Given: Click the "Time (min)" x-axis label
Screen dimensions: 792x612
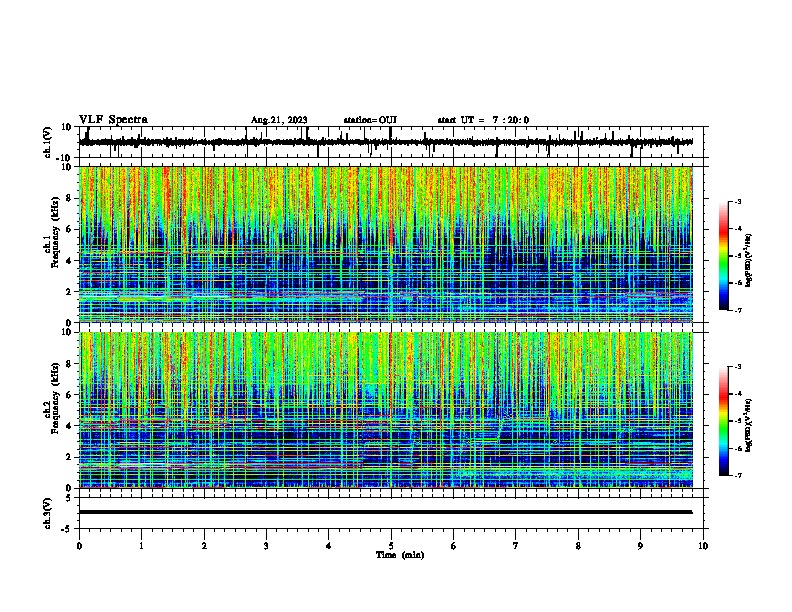Looking at the screenshot, I should point(400,555).
